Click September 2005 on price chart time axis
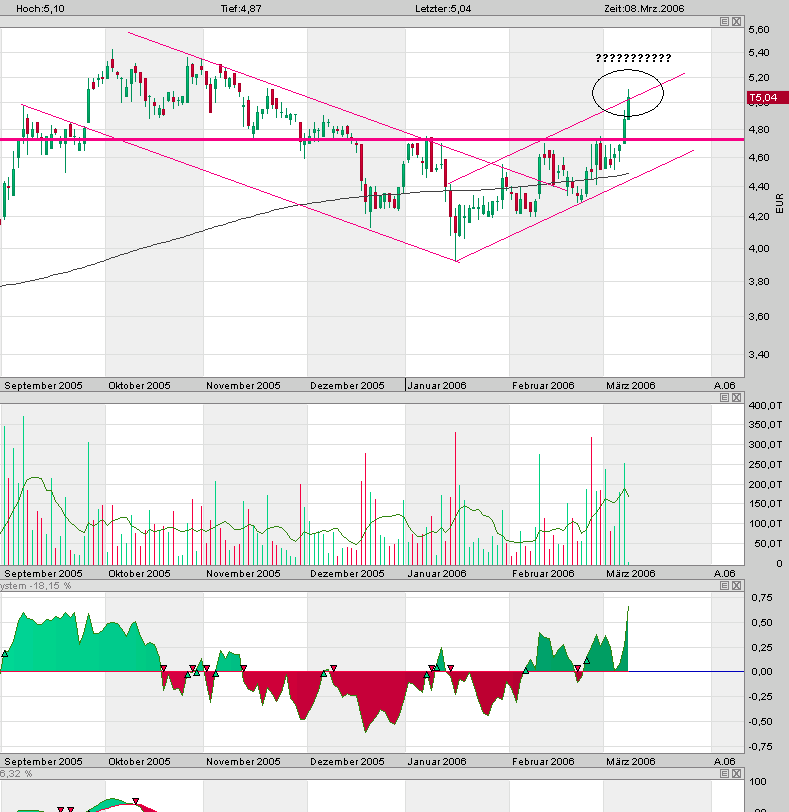The height and width of the screenshot is (812, 789). click(x=43, y=385)
